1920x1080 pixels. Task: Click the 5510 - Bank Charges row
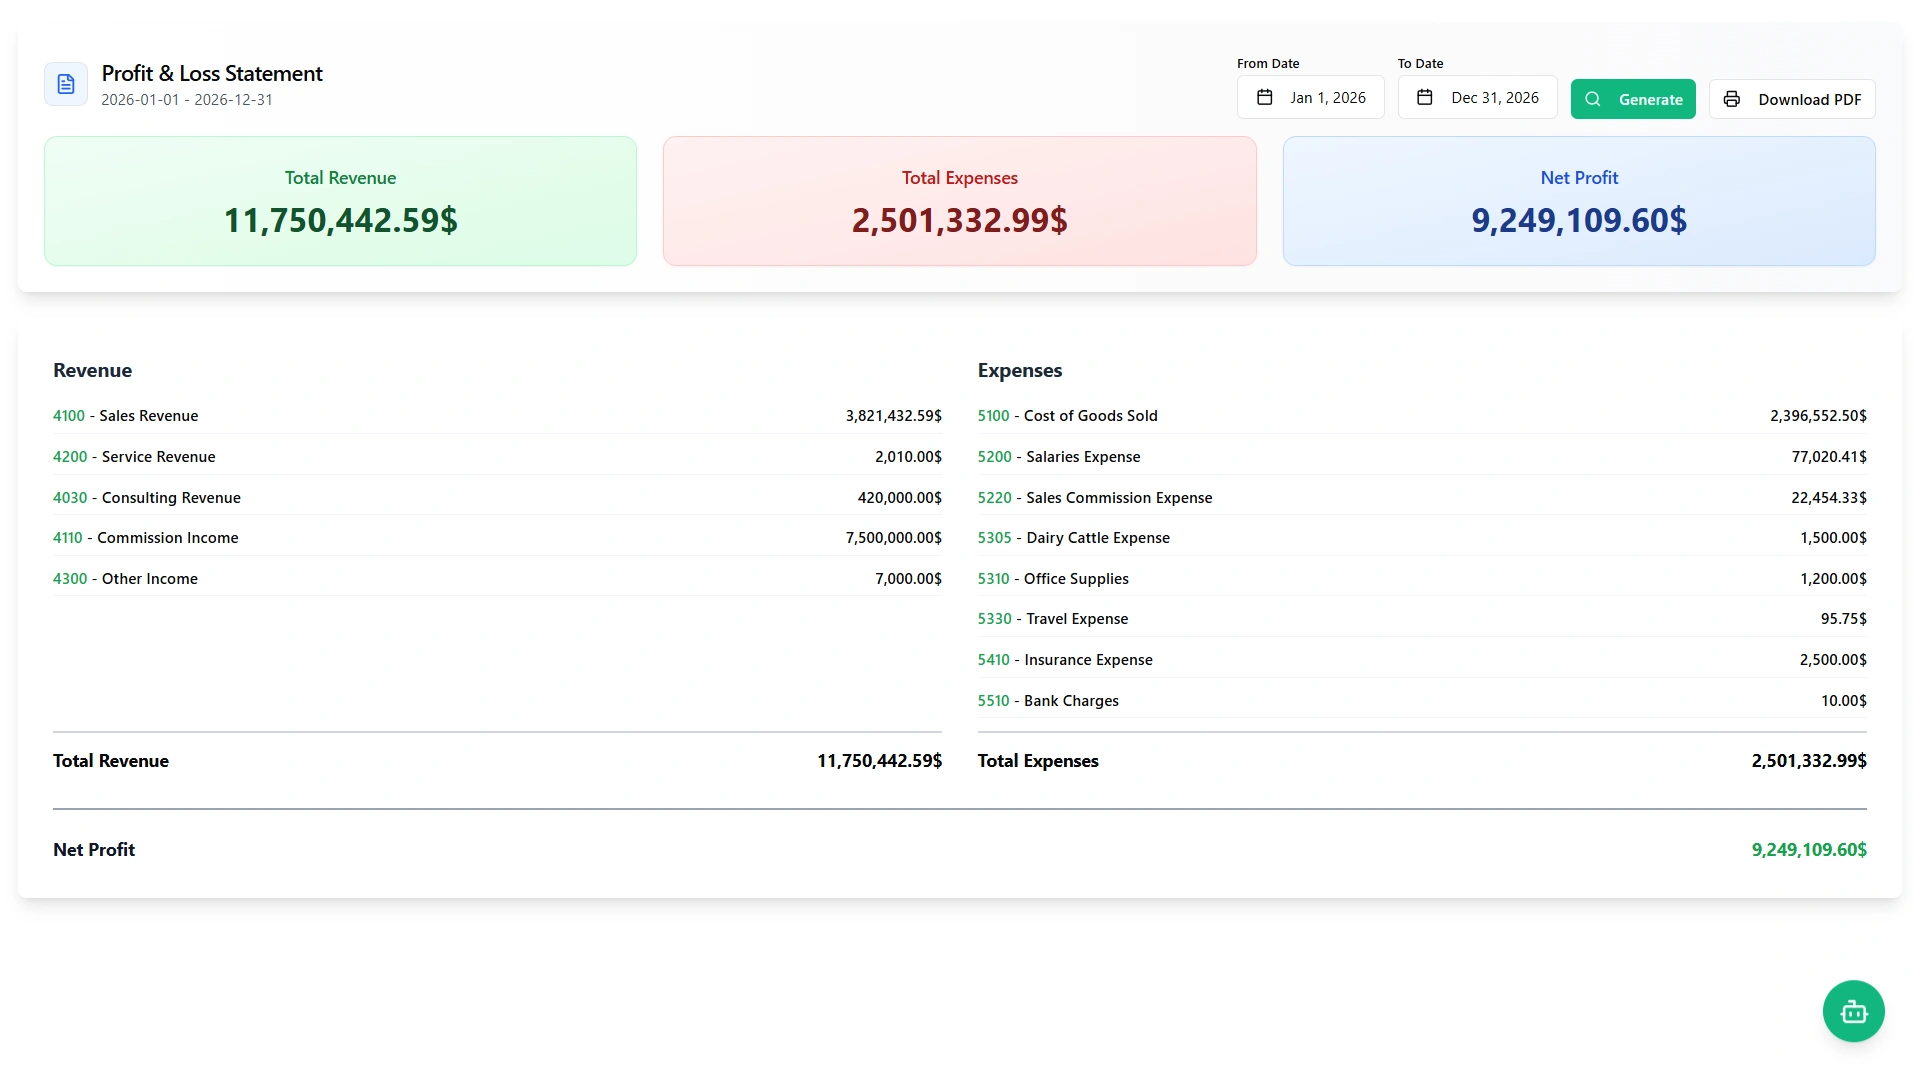coord(1422,701)
